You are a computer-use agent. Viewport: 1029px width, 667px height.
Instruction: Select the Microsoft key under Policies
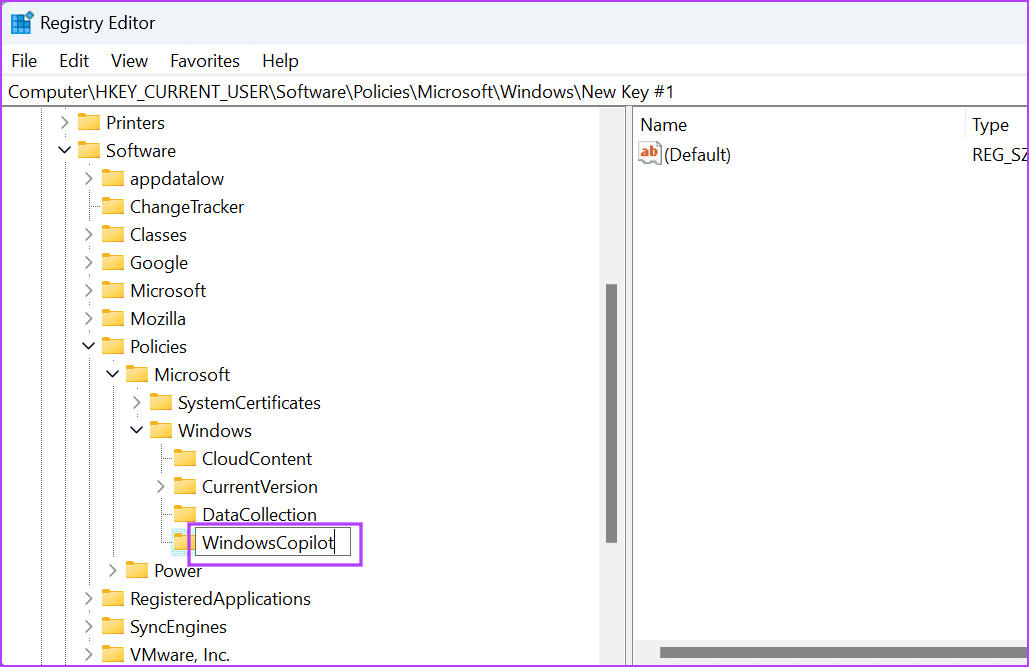pyautogui.click(x=192, y=374)
